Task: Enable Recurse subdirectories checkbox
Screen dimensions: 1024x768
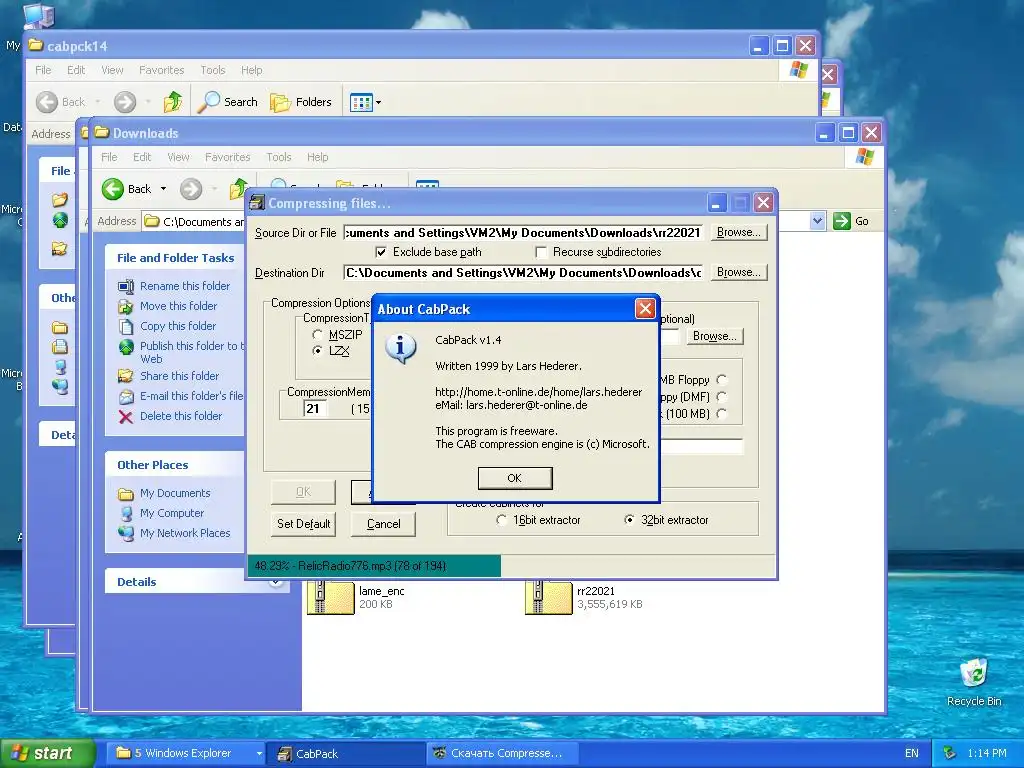Action: (541, 252)
